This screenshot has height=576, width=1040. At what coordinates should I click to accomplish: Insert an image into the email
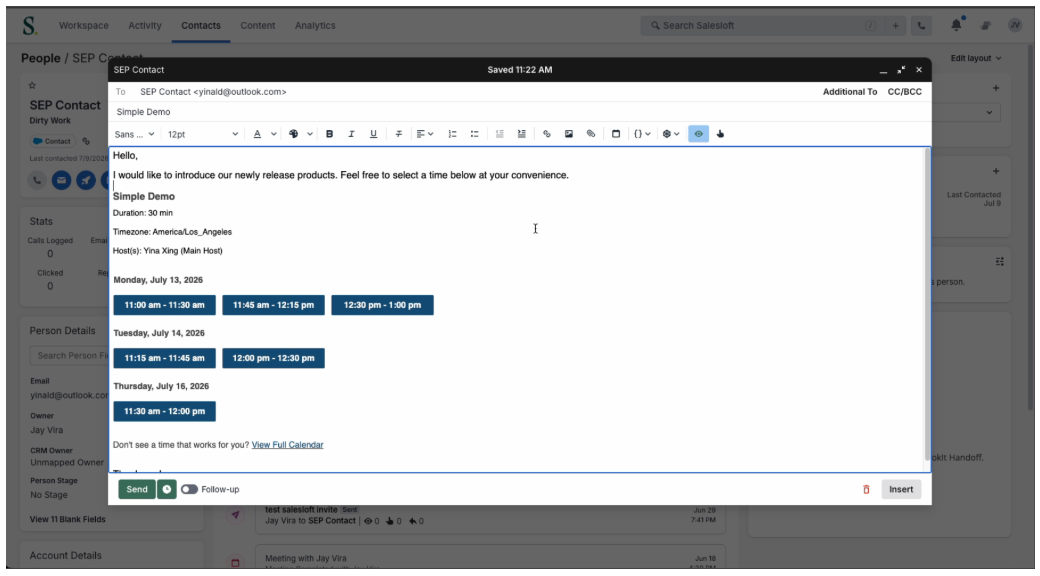[x=568, y=134]
